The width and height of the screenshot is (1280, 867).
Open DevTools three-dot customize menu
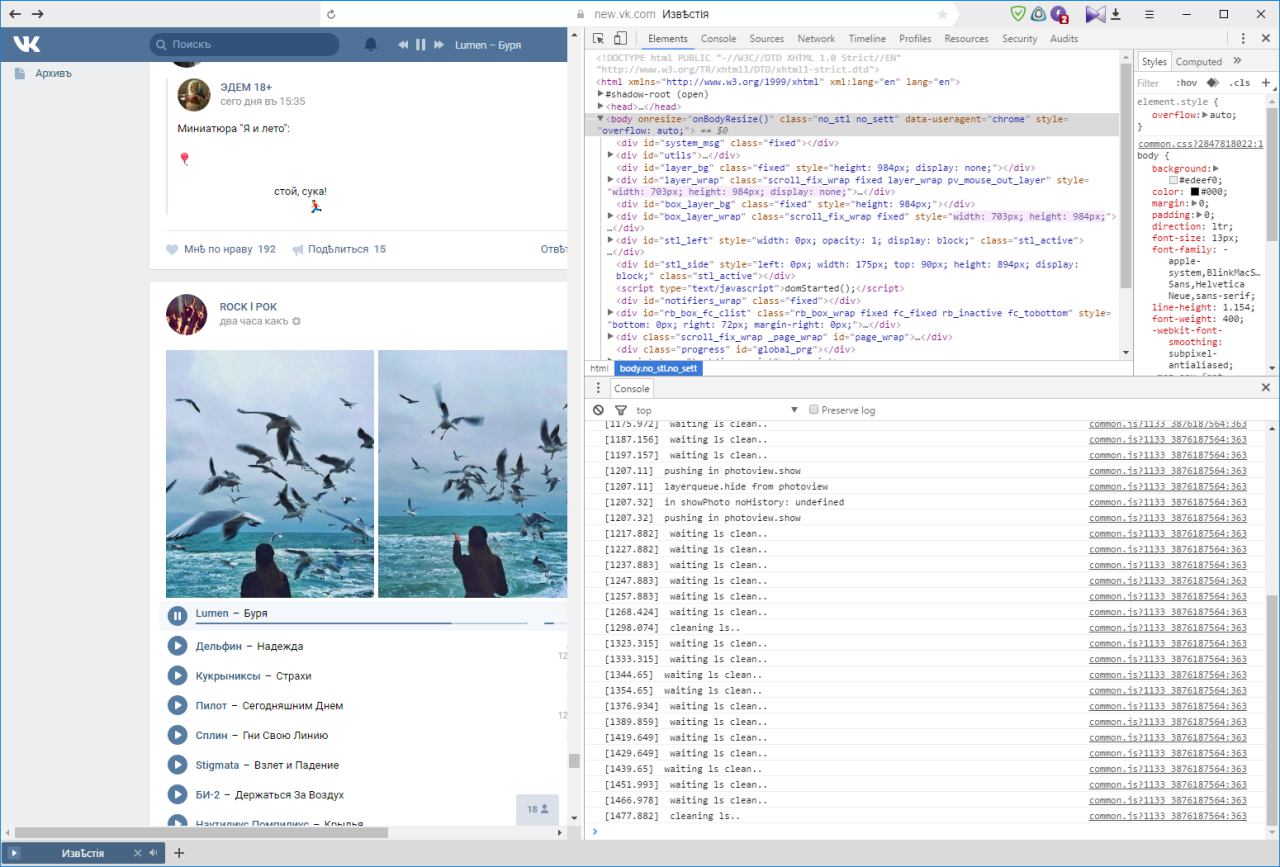1242,39
